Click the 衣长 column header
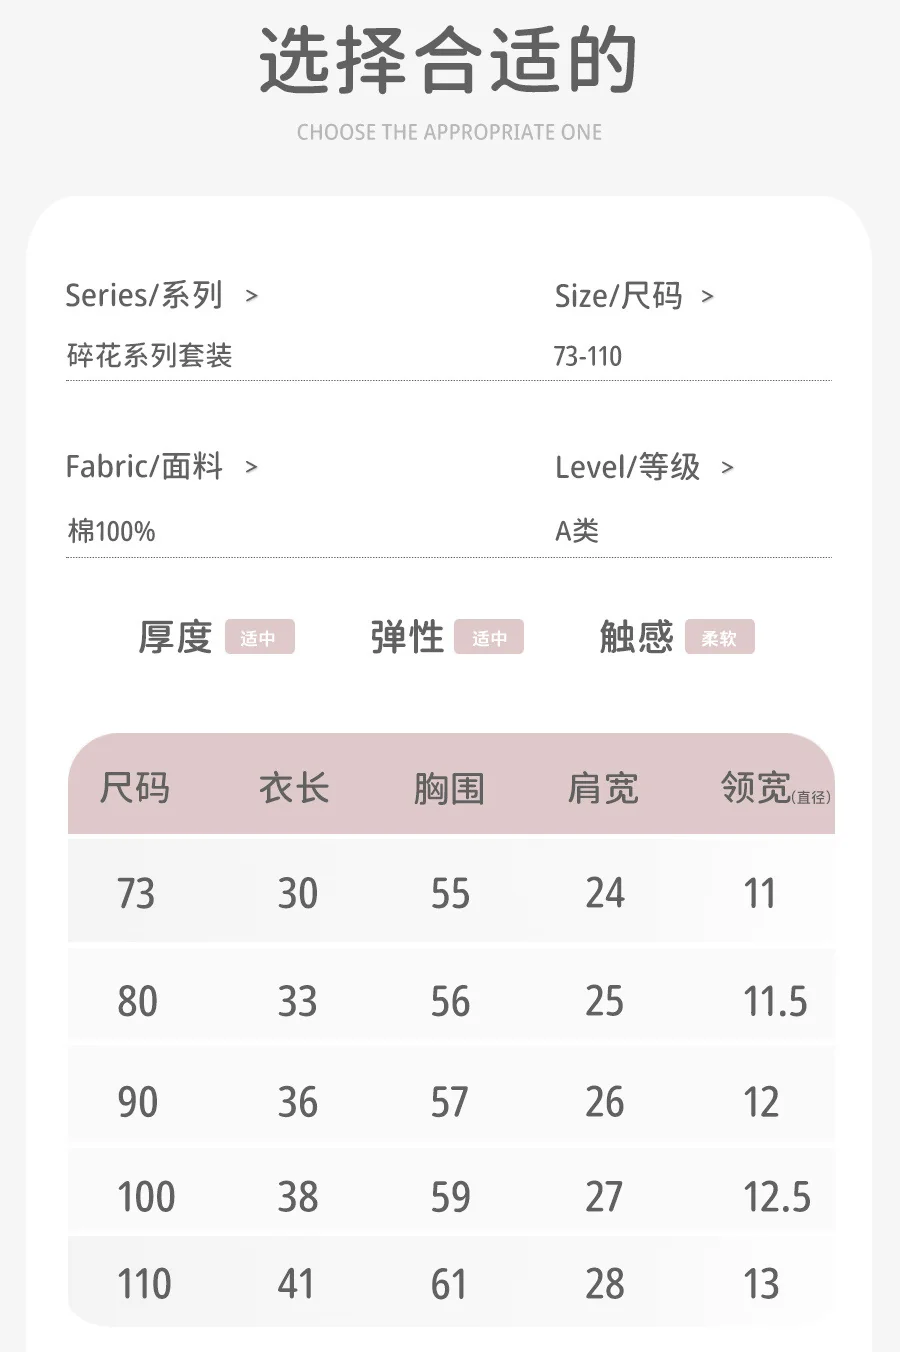 point(294,788)
